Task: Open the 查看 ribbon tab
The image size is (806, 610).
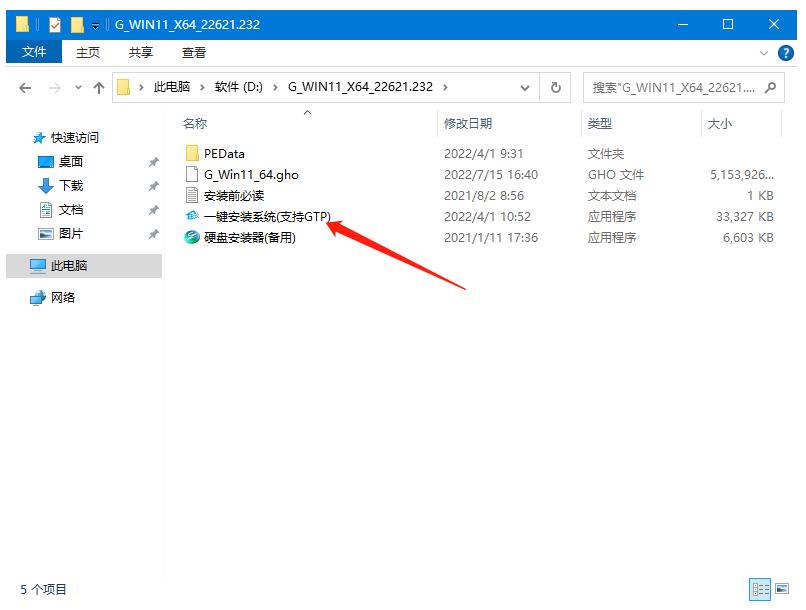Action: tap(194, 52)
